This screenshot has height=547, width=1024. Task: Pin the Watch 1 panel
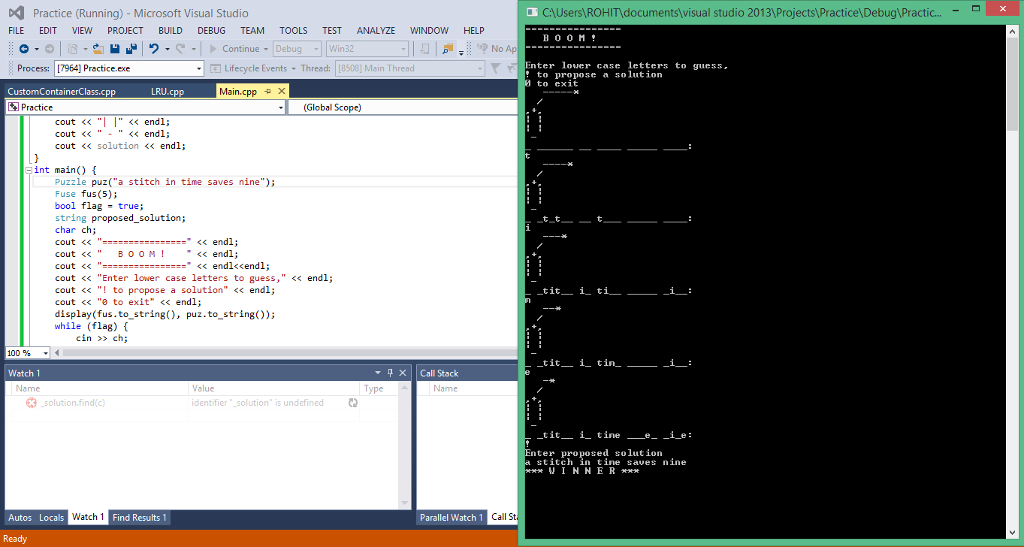pos(390,373)
